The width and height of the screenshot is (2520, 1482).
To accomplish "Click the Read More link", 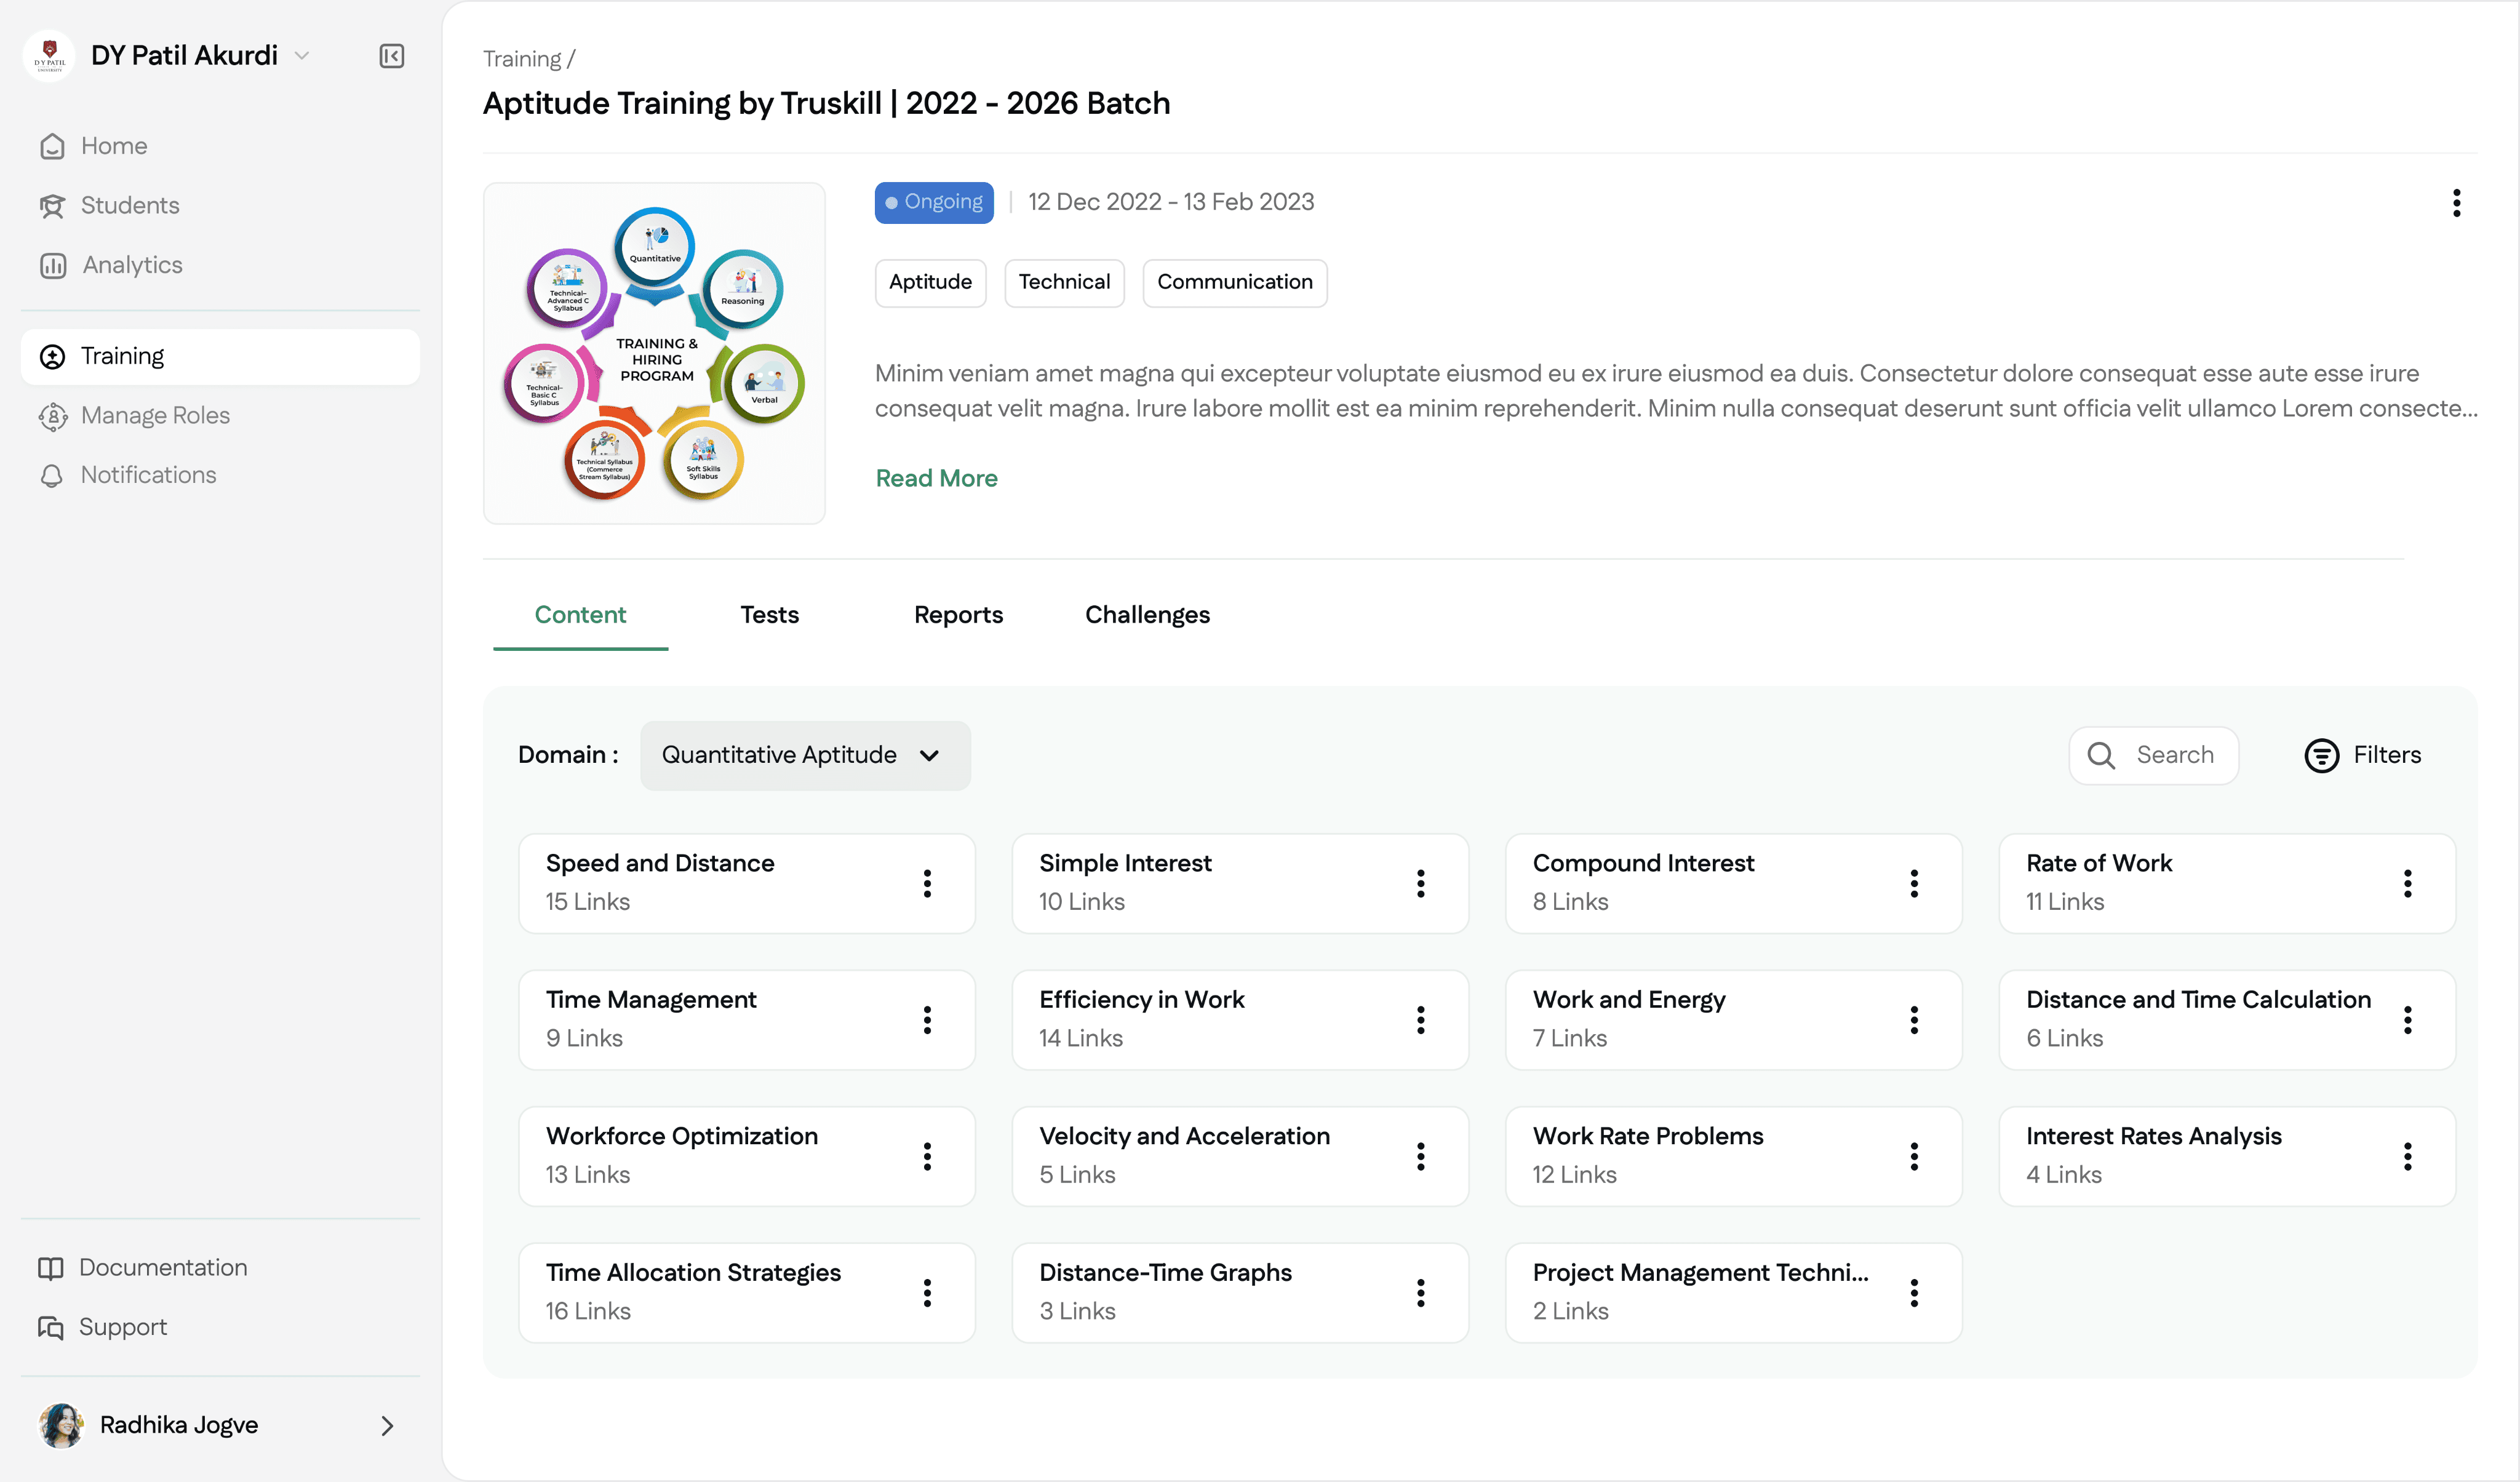I will click(x=936, y=478).
